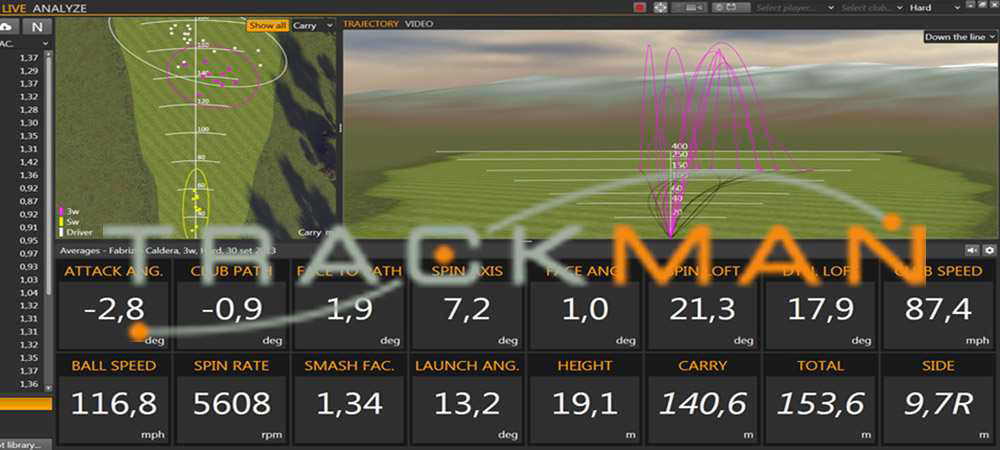
Task: Open tile settings with the gear icon
Action: 989,250
